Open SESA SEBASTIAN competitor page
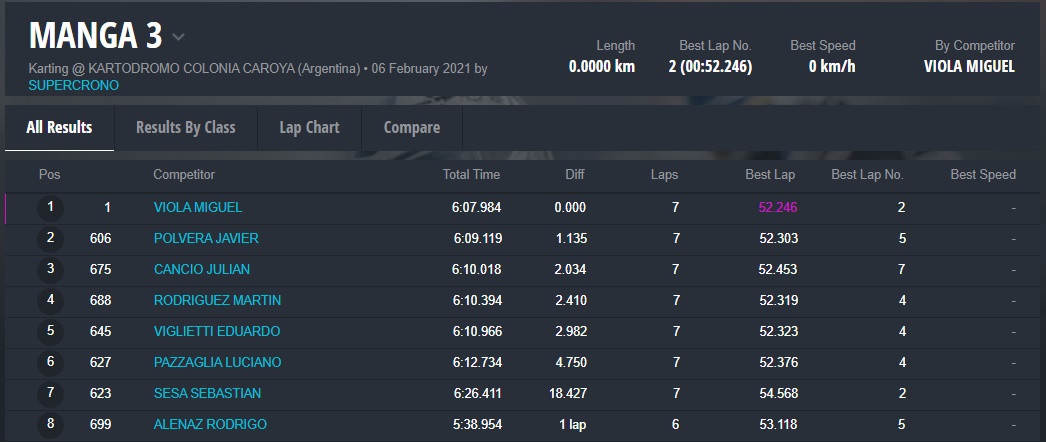This screenshot has height=442, width=1046. (207, 394)
